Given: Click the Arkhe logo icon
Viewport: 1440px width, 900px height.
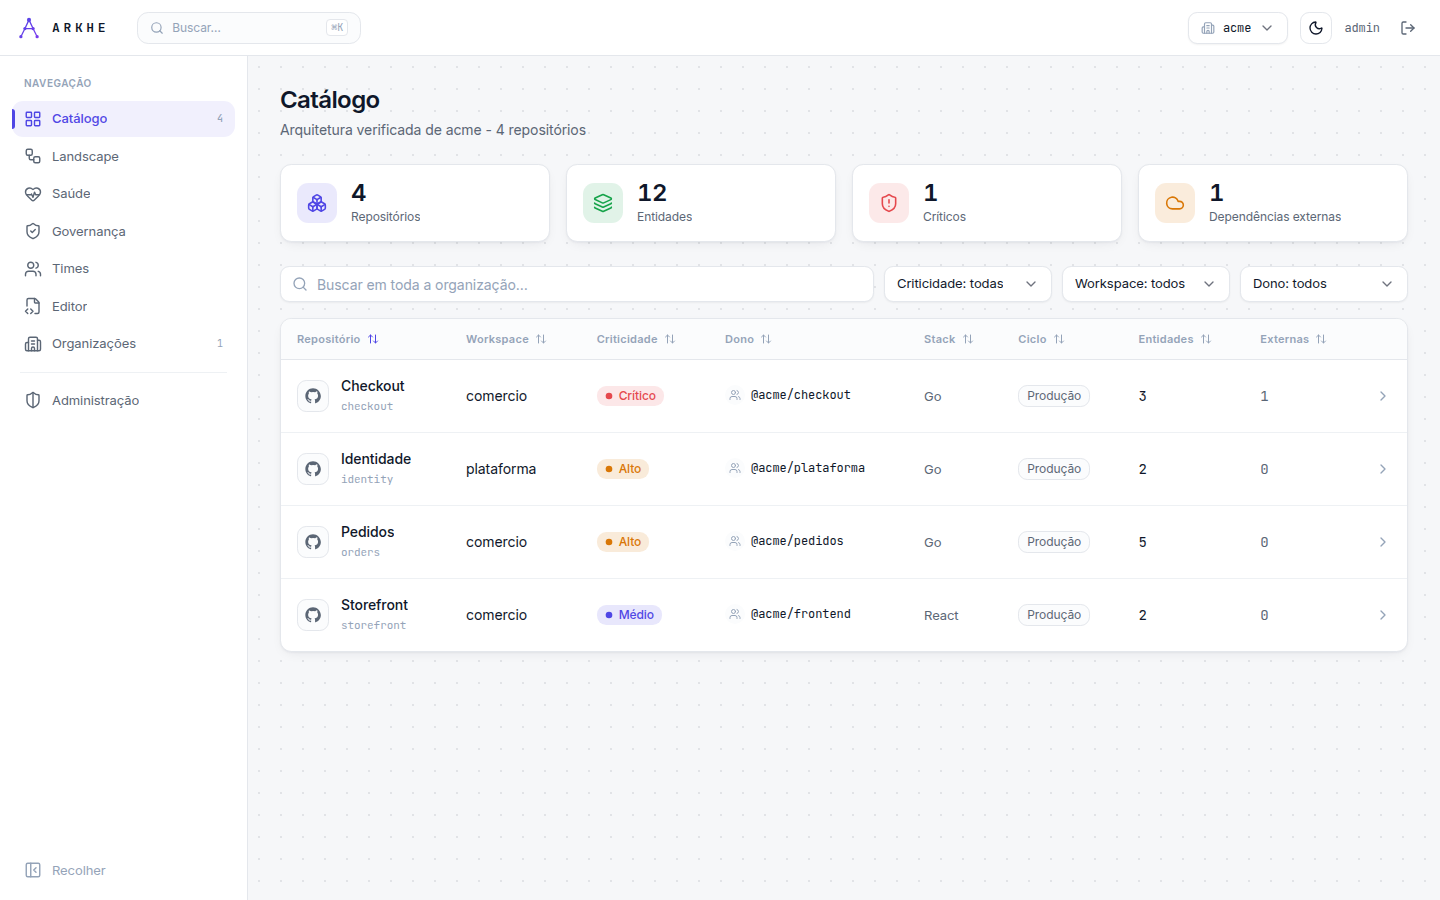Looking at the screenshot, I should 29,28.
